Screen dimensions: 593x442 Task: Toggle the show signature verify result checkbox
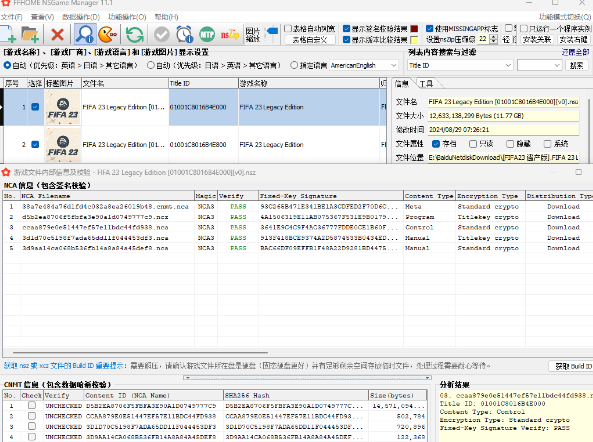(346, 28)
